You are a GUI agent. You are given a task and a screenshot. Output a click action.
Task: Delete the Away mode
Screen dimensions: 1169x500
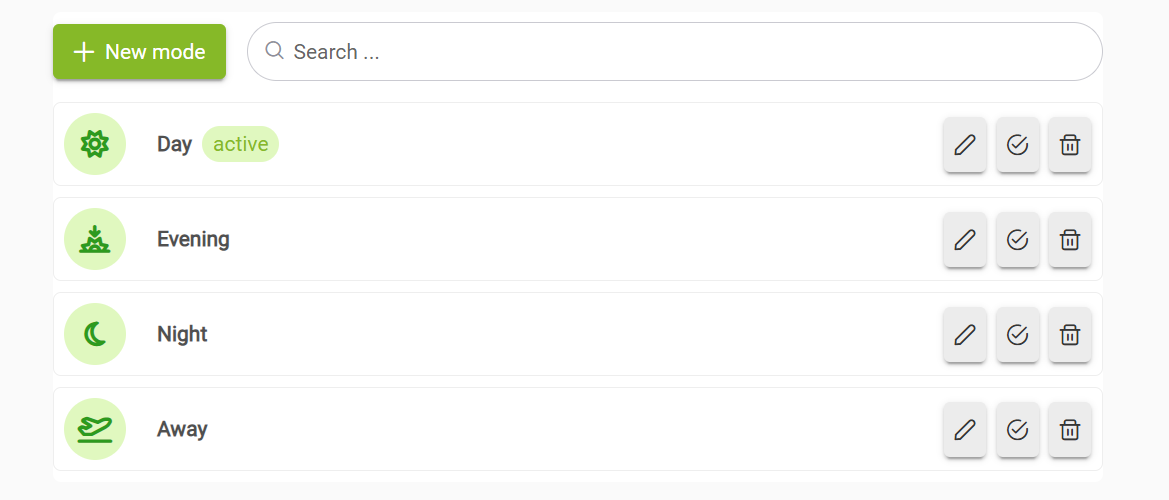coord(1069,430)
